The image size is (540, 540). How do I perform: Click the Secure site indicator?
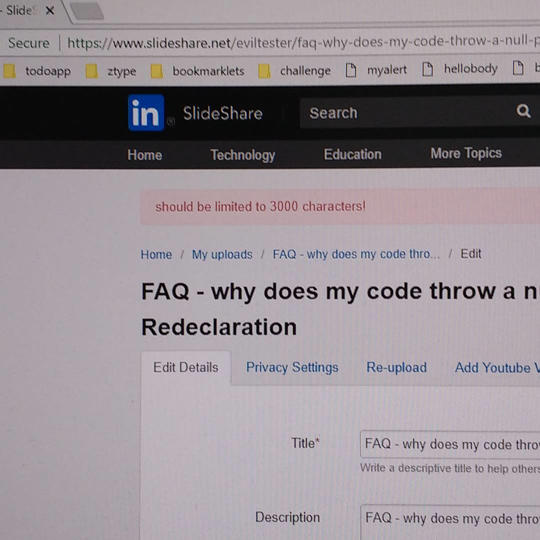click(29, 43)
